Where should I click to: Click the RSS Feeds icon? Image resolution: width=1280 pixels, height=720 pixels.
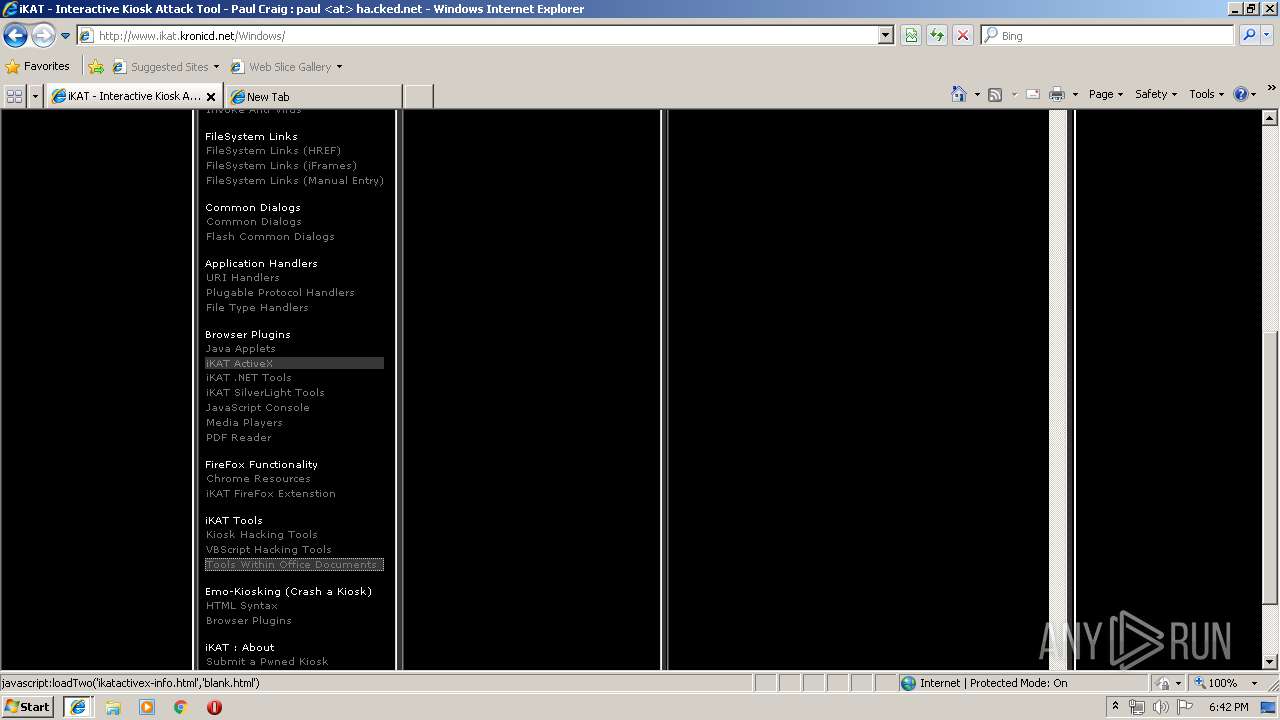click(995, 94)
